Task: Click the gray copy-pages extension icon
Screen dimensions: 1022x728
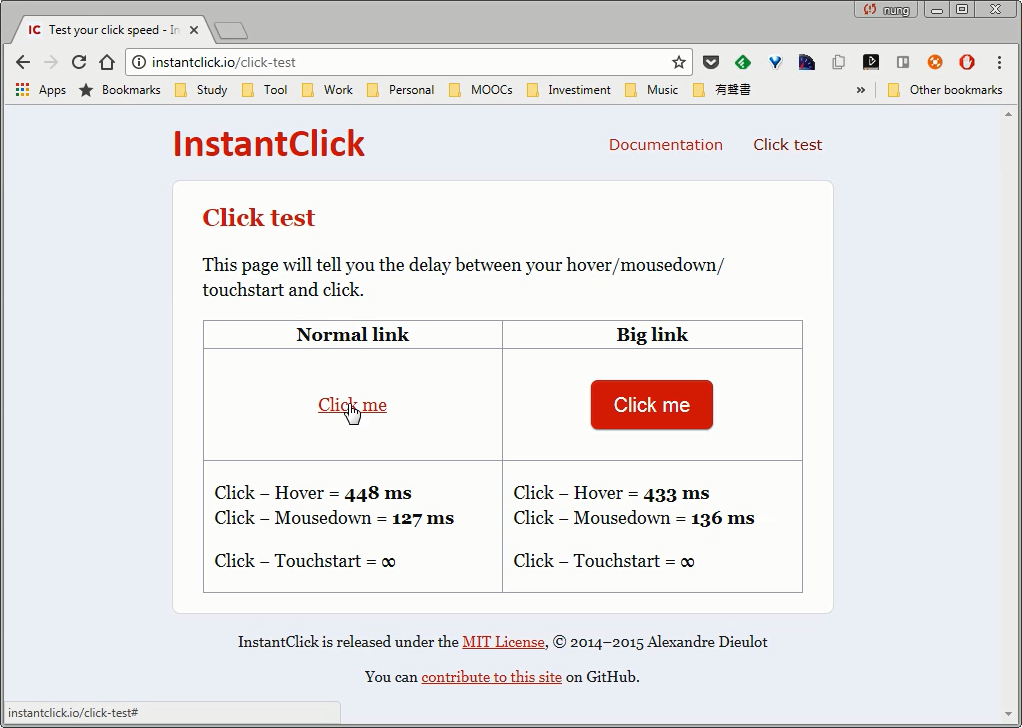Action: (839, 63)
